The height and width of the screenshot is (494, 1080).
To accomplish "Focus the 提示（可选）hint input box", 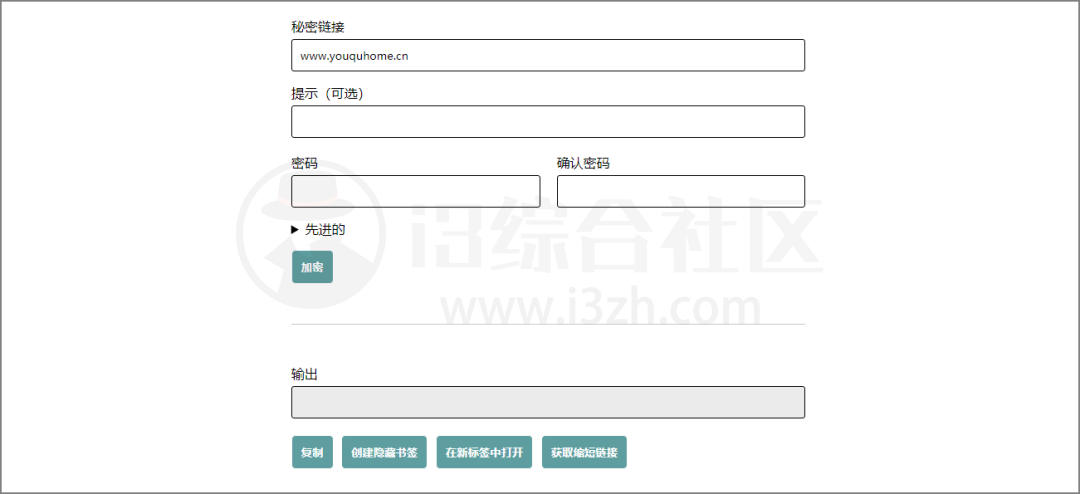I will pos(548,121).
